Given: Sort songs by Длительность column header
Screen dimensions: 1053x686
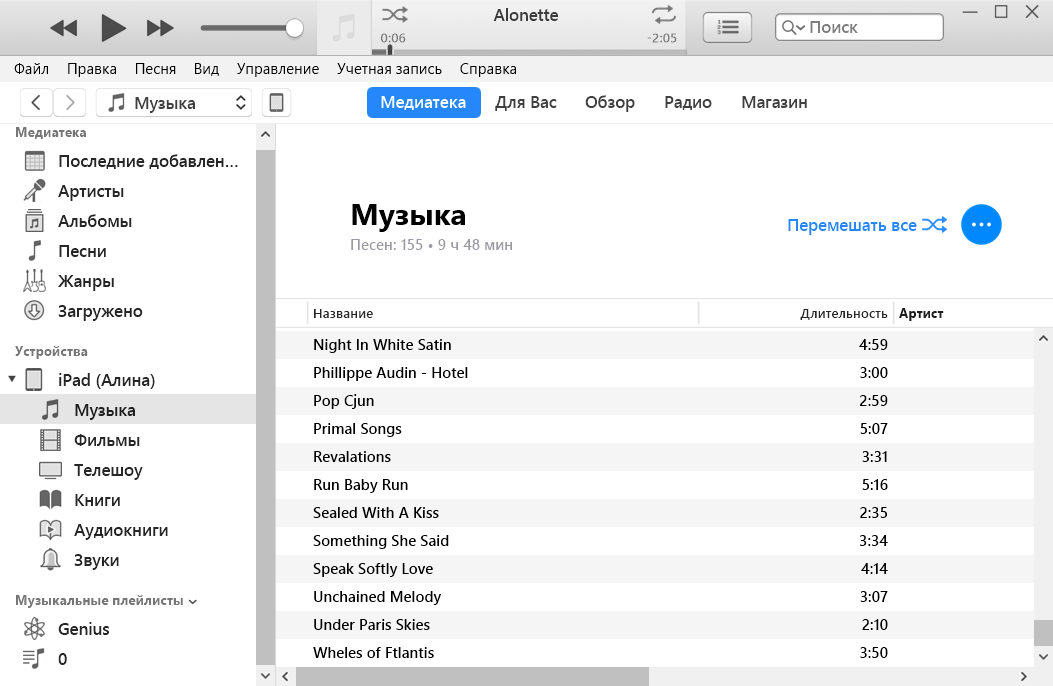Looking at the screenshot, I should (843, 314).
